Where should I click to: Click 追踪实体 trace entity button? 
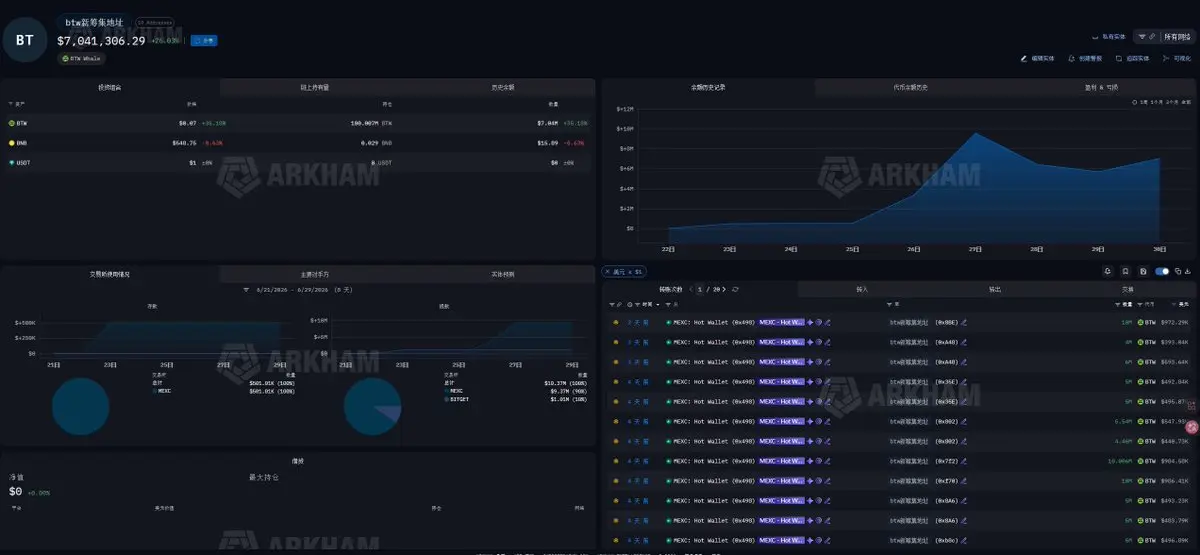click(x=1131, y=59)
